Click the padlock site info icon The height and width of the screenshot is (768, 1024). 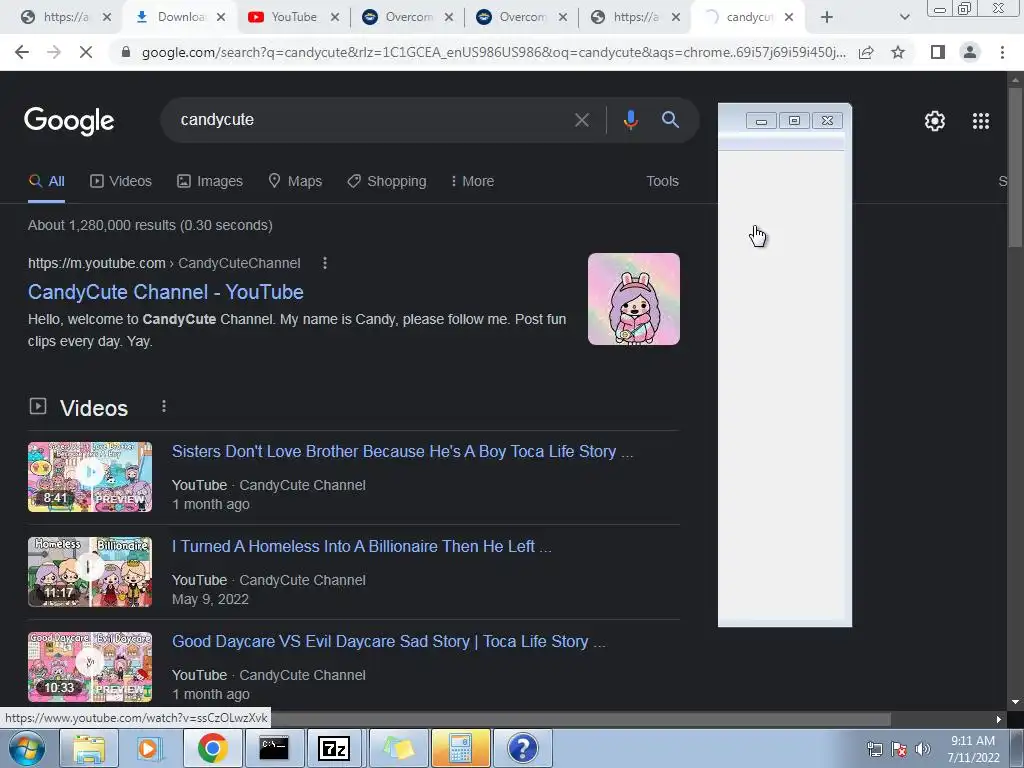click(126, 52)
